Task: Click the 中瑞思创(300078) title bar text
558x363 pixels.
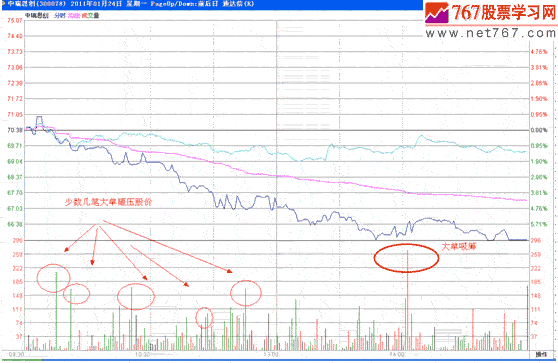Action: click(37, 4)
